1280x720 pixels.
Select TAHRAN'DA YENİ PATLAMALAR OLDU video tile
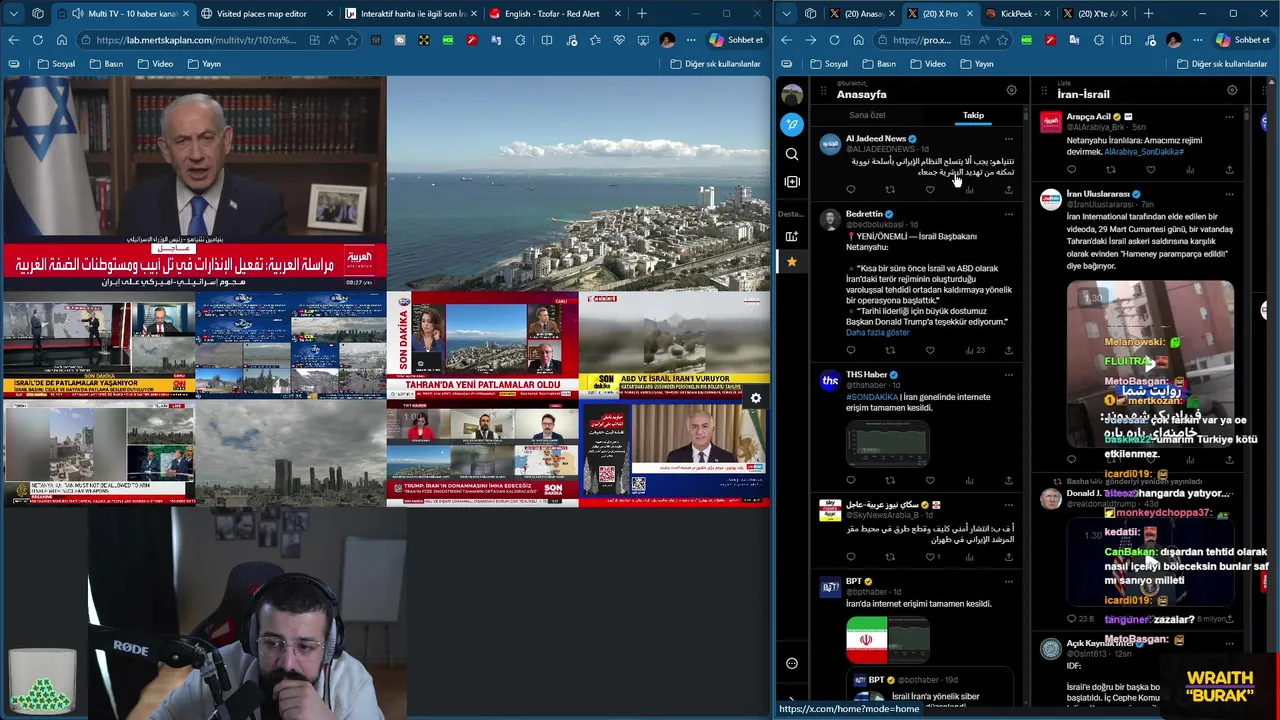(x=482, y=345)
